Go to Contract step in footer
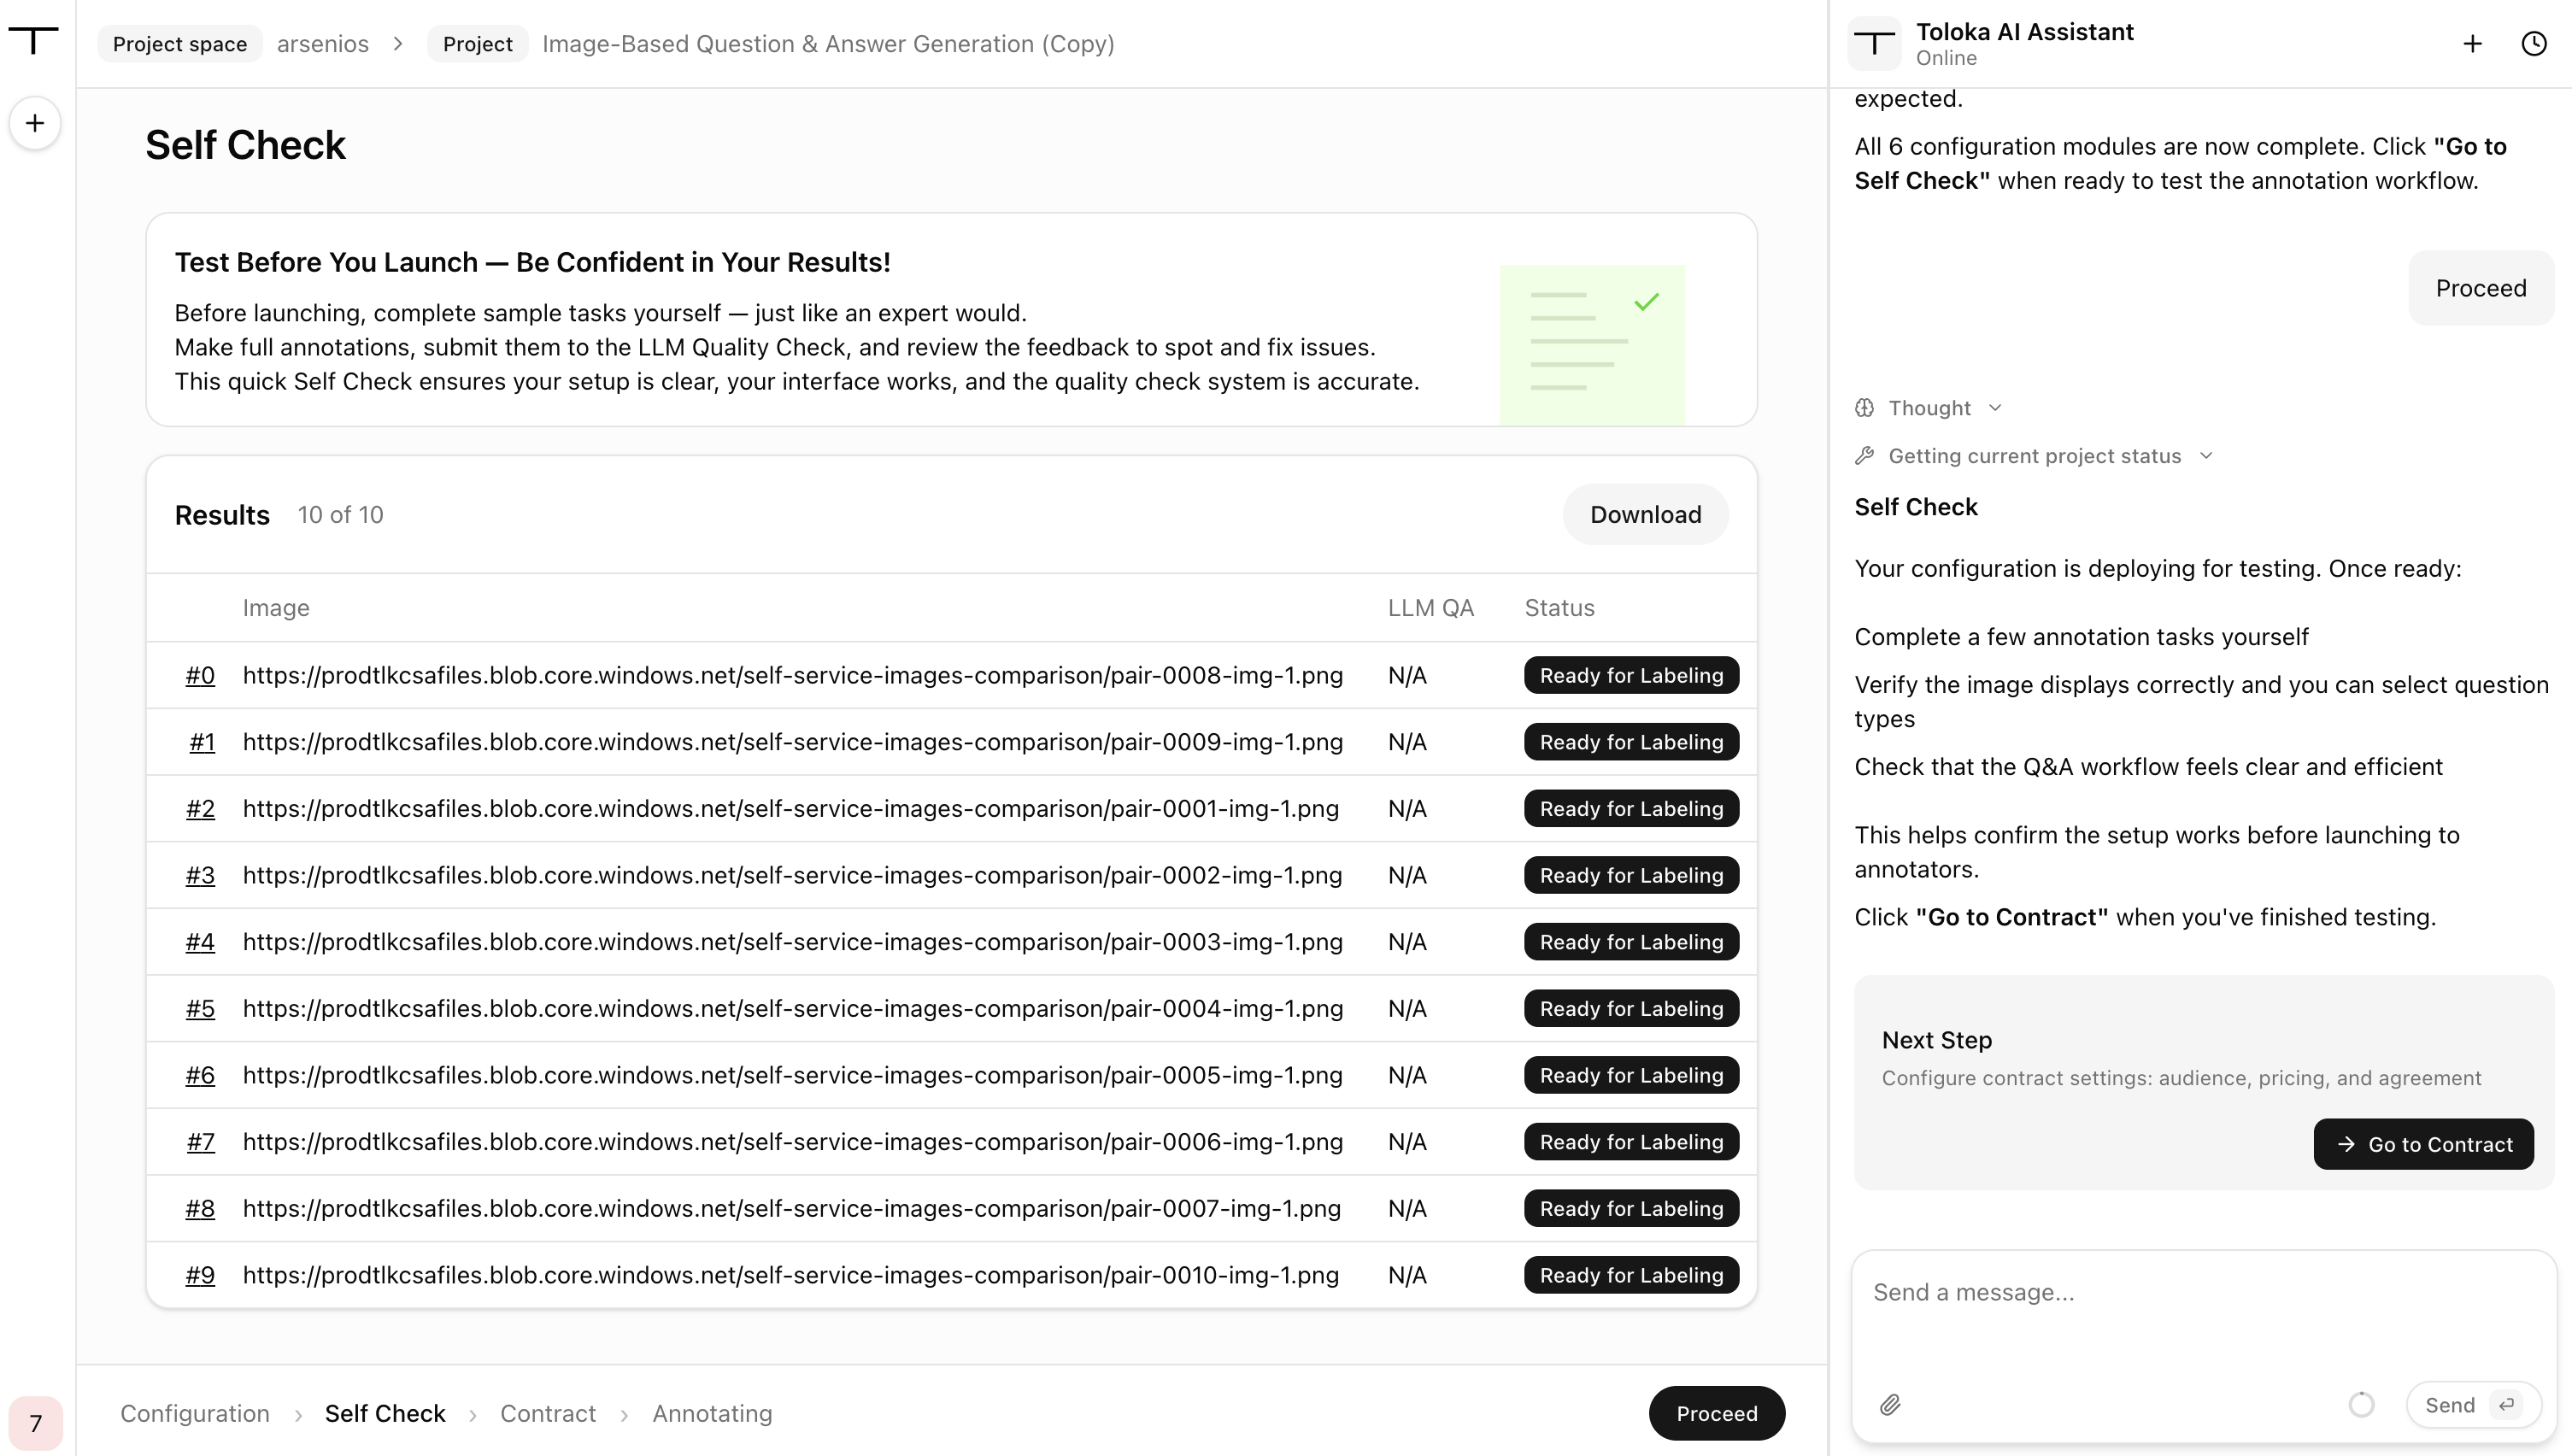The height and width of the screenshot is (1456, 2572). click(x=548, y=1413)
